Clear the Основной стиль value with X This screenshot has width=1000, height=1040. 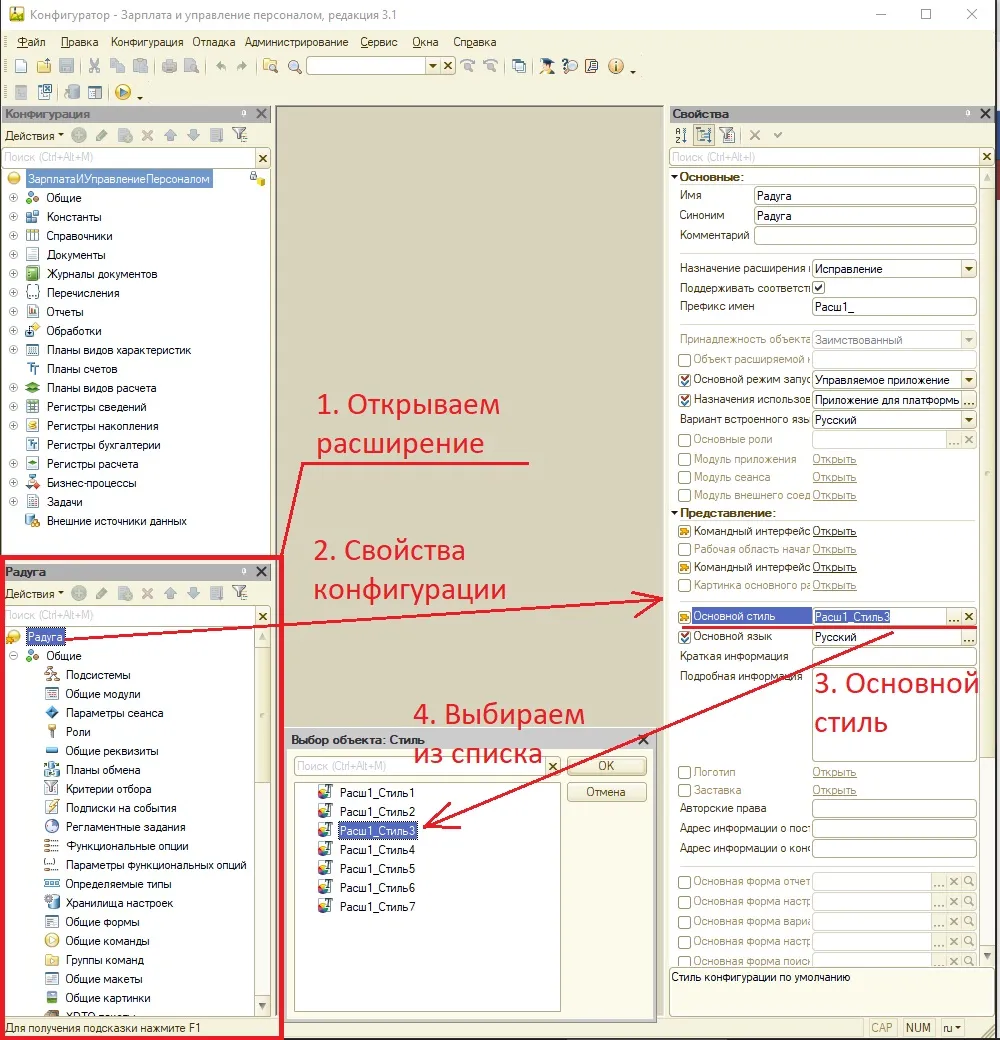(x=969, y=617)
